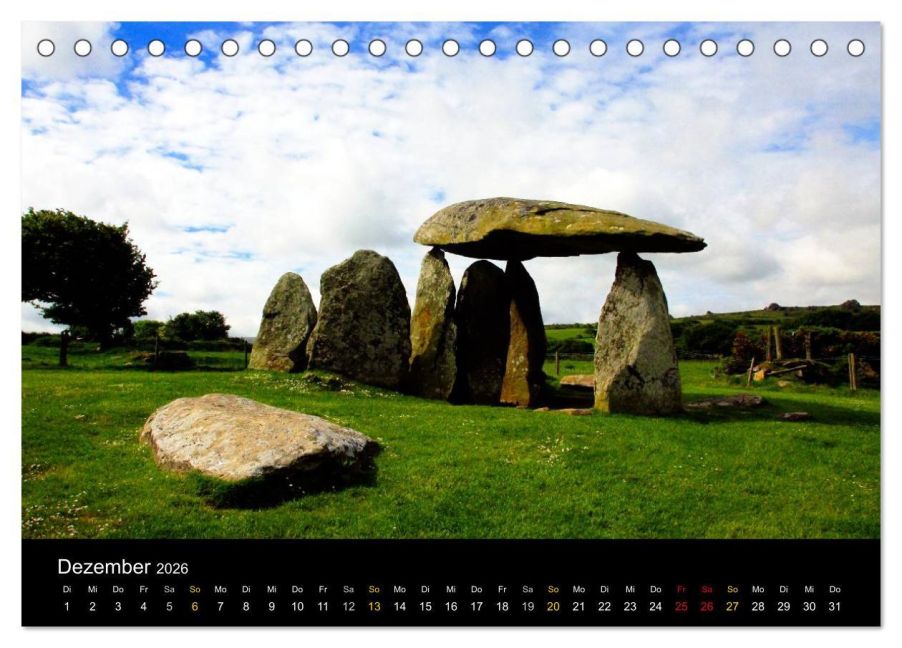Click the red date 25
The width and height of the screenshot is (902, 648).
pyautogui.click(x=681, y=606)
